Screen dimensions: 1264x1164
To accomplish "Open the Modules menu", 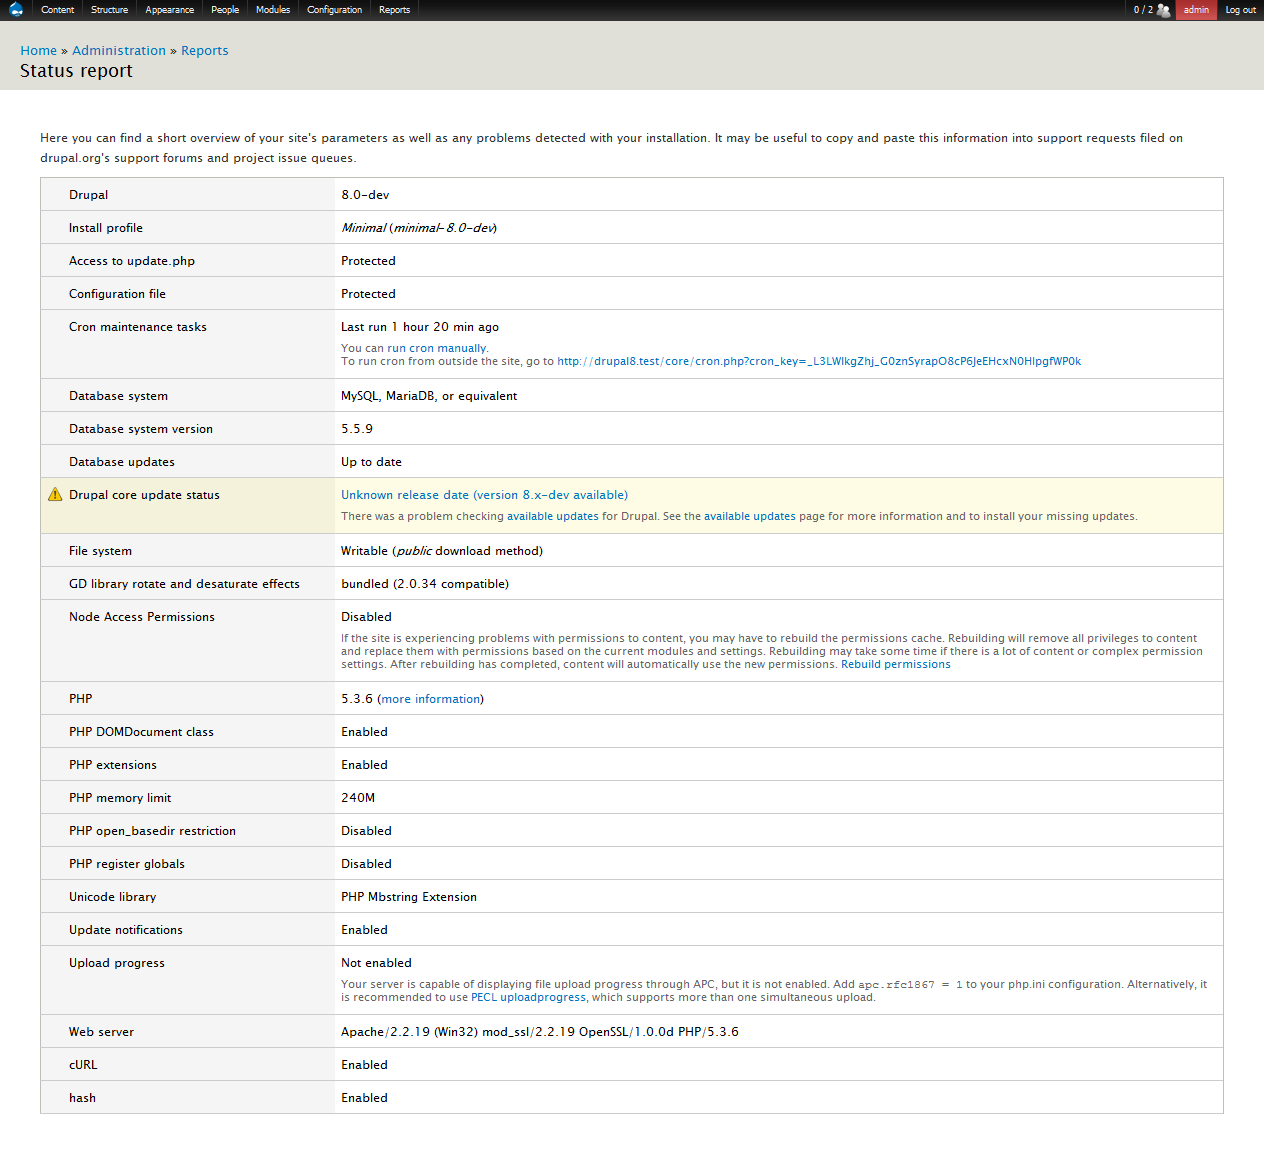I will click(272, 9).
